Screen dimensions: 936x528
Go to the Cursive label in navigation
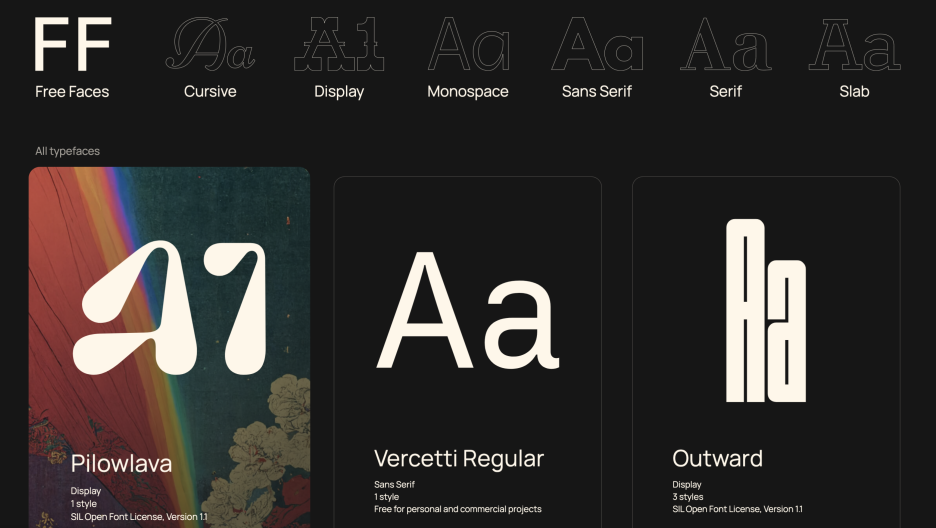pos(210,91)
